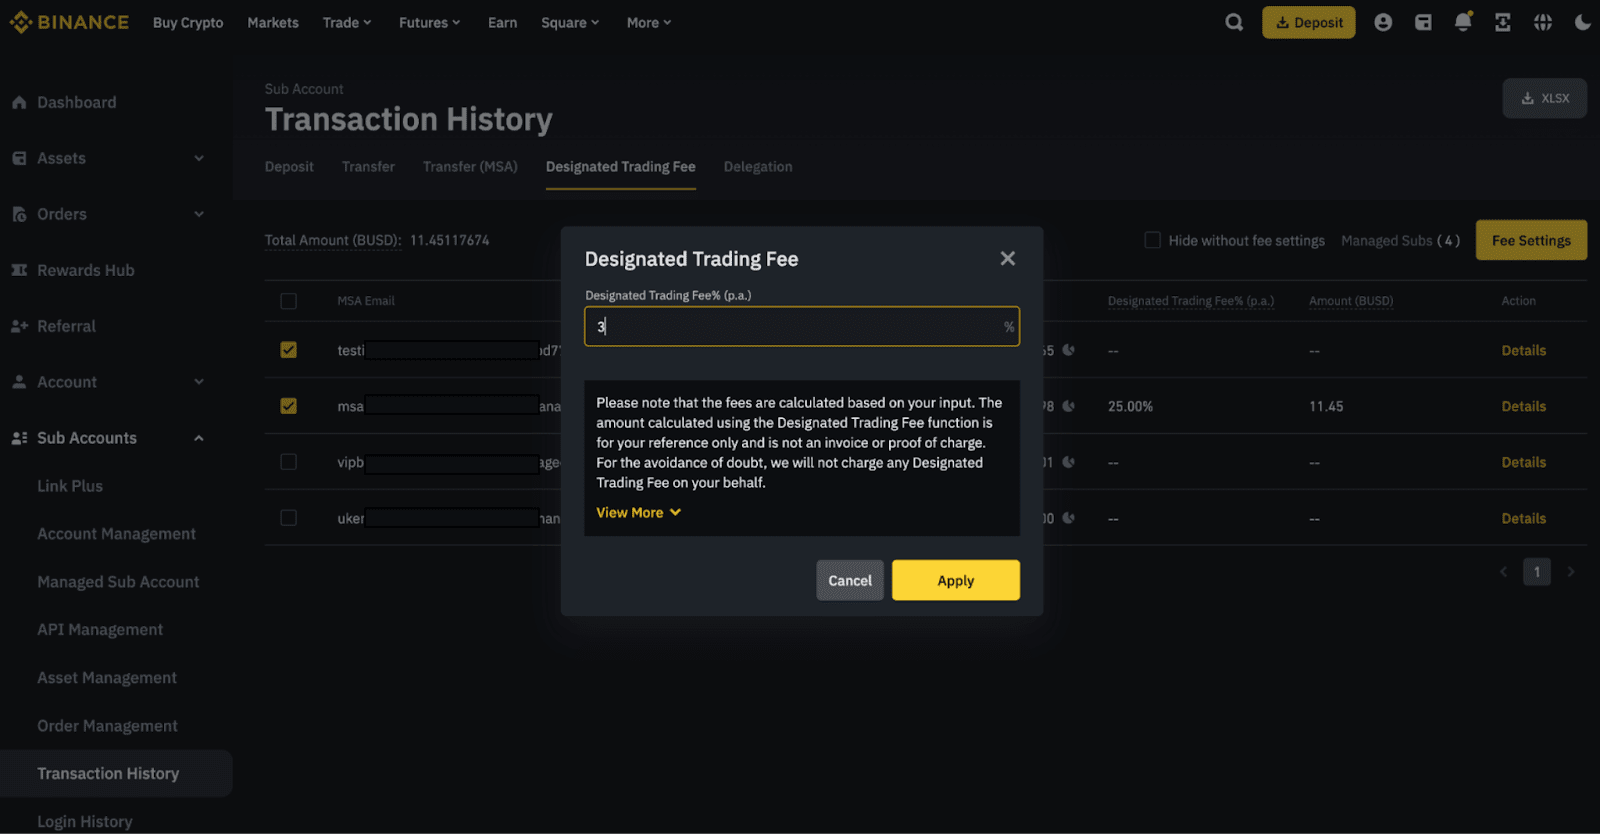Open the notifications bell
1600x834 pixels.
click(x=1463, y=22)
